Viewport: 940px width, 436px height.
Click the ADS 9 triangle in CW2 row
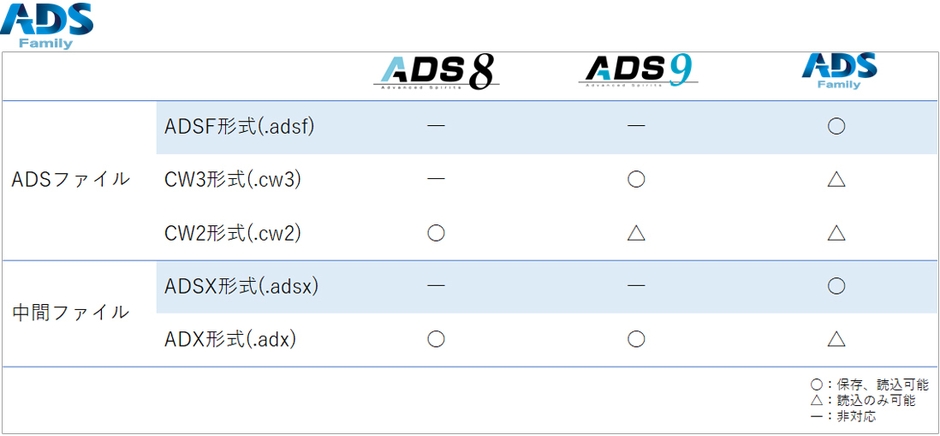click(x=636, y=233)
